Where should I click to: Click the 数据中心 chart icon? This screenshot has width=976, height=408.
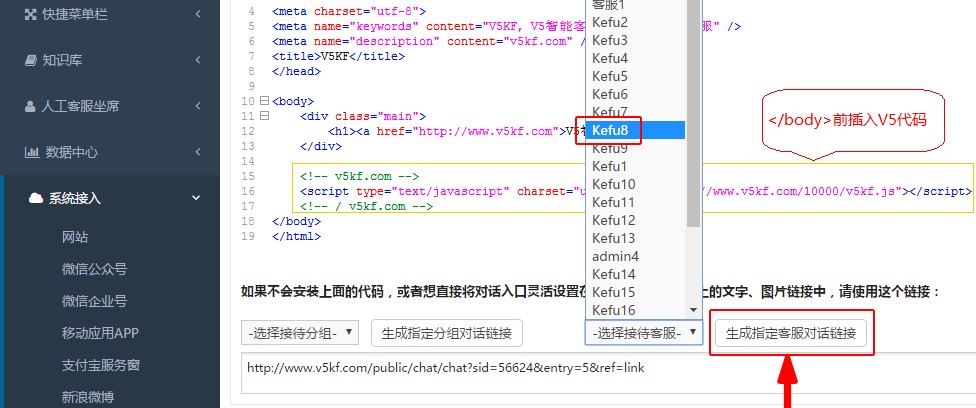(x=31, y=153)
